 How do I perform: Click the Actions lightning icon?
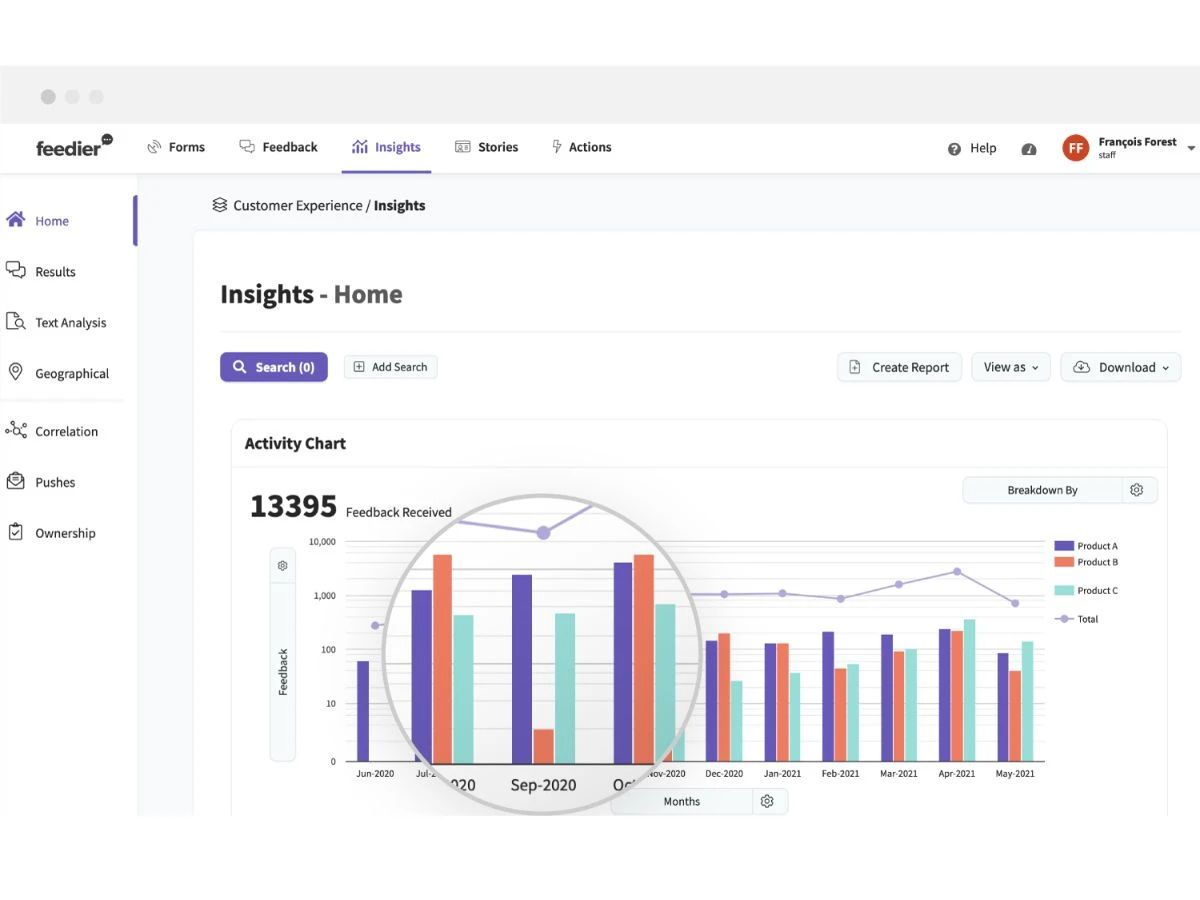click(557, 147)
